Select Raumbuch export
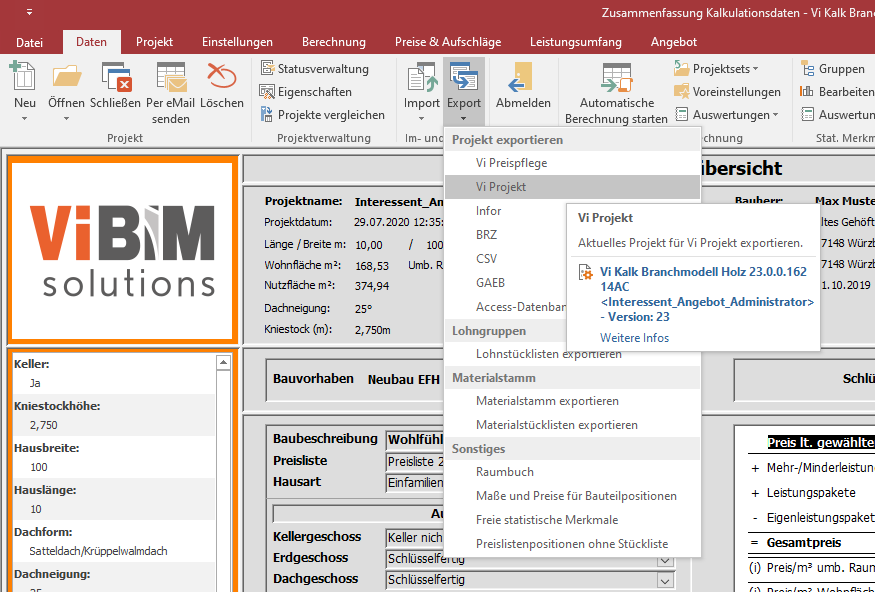This screenshot has width=875, height=592. coord(572,472)
